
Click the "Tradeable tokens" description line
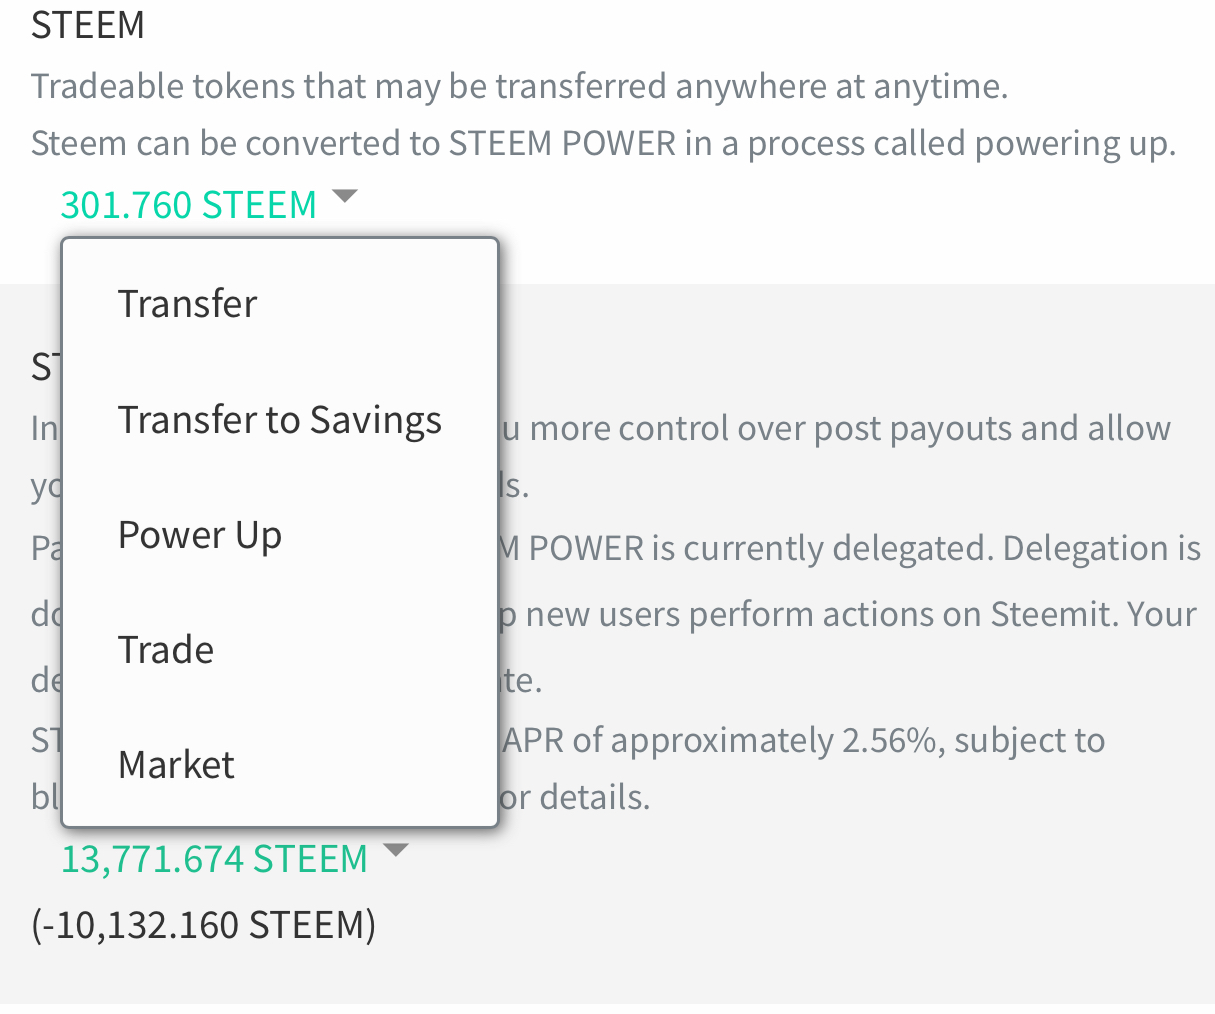[519, 86]
